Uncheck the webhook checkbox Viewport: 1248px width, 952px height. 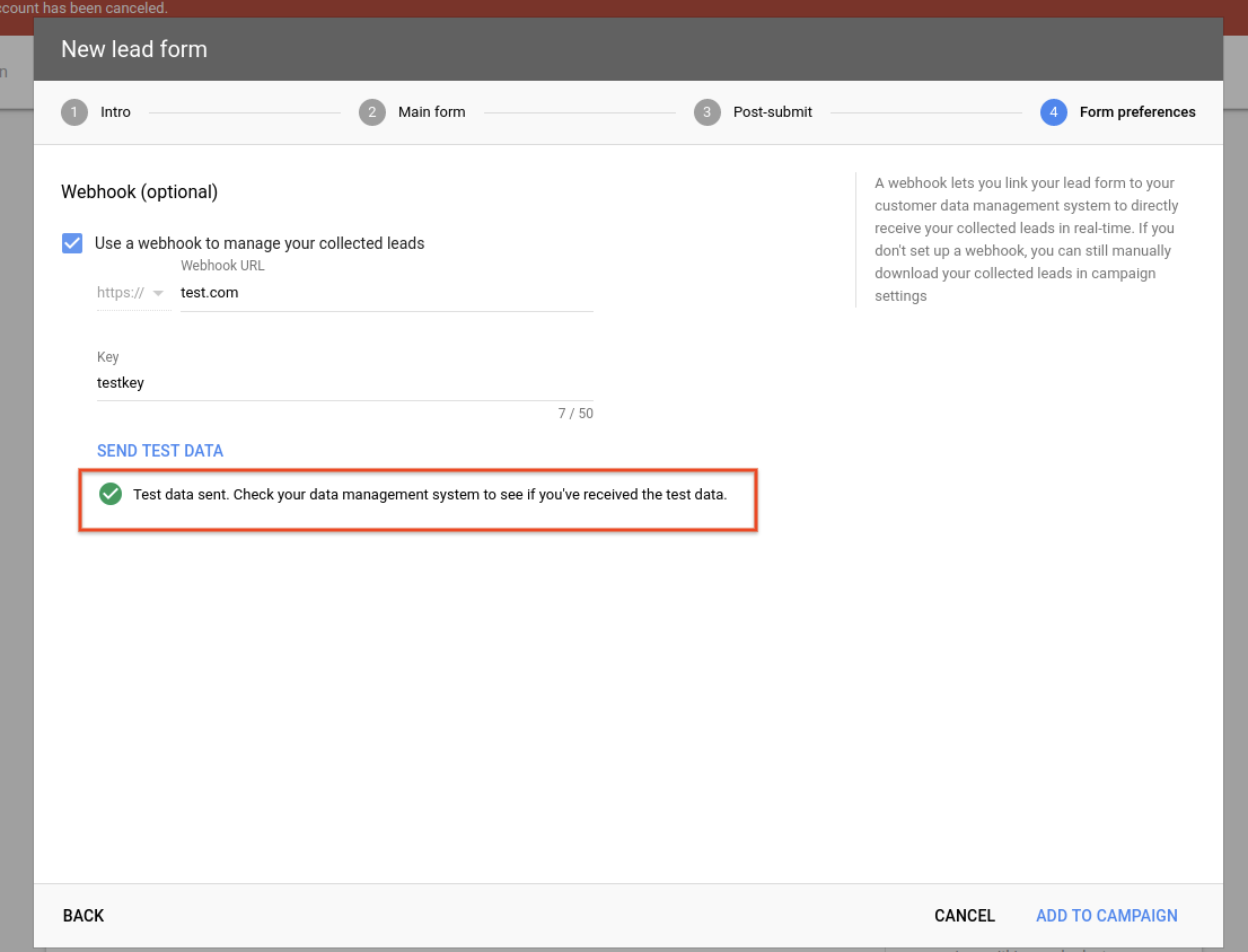click(72, 243)
